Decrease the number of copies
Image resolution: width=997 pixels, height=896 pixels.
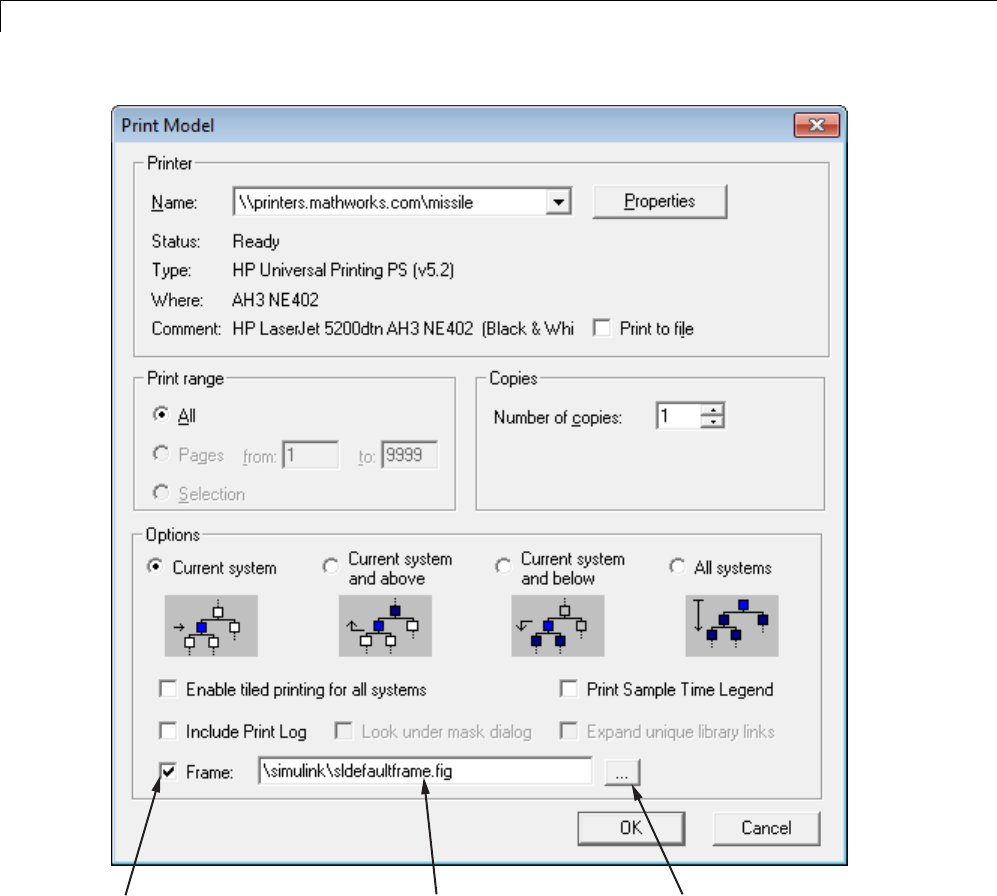point(713,422)
